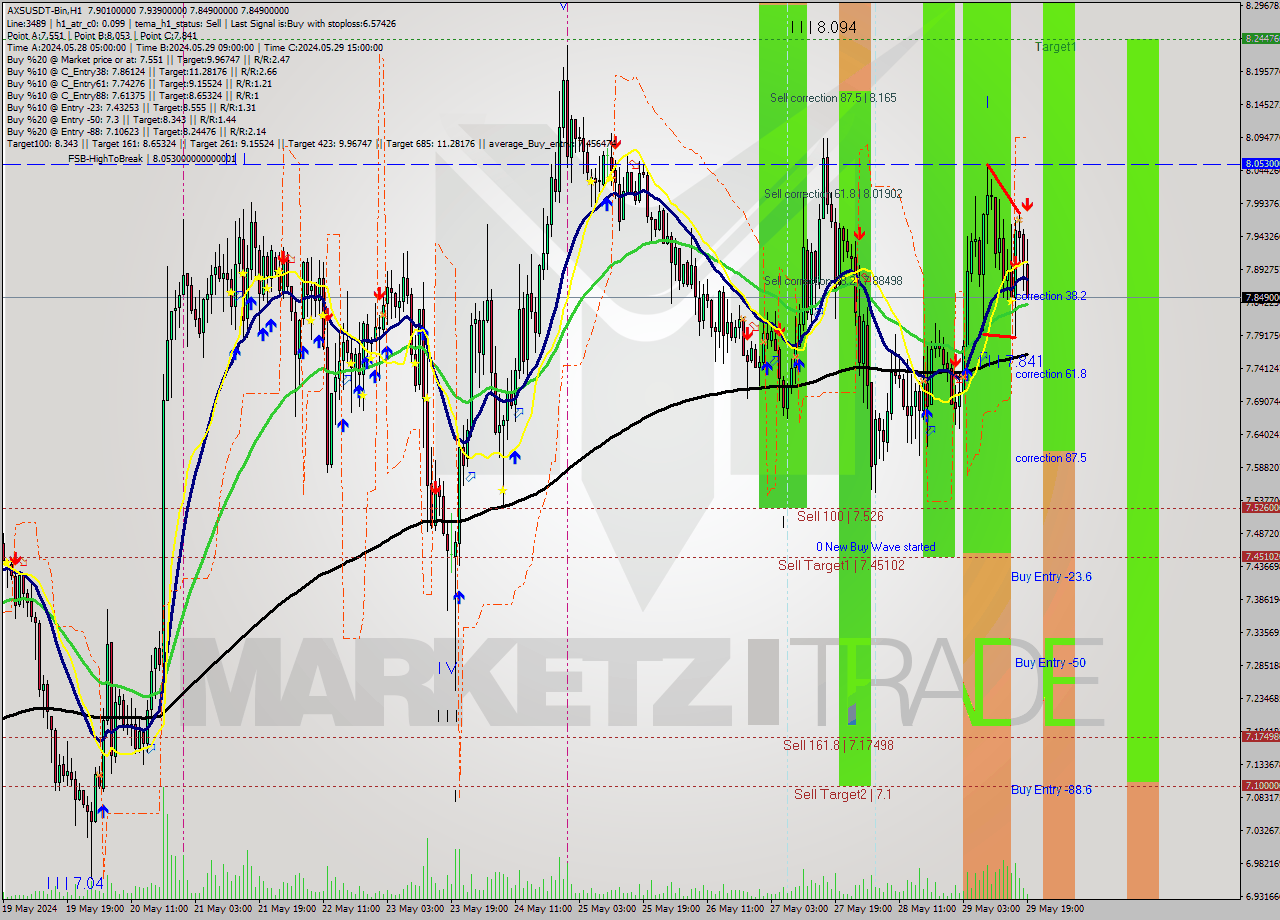This screenshot has width=1280, height=920.
Task: Click the red 7.17498 price tag
Action: tap(1261, 736)
